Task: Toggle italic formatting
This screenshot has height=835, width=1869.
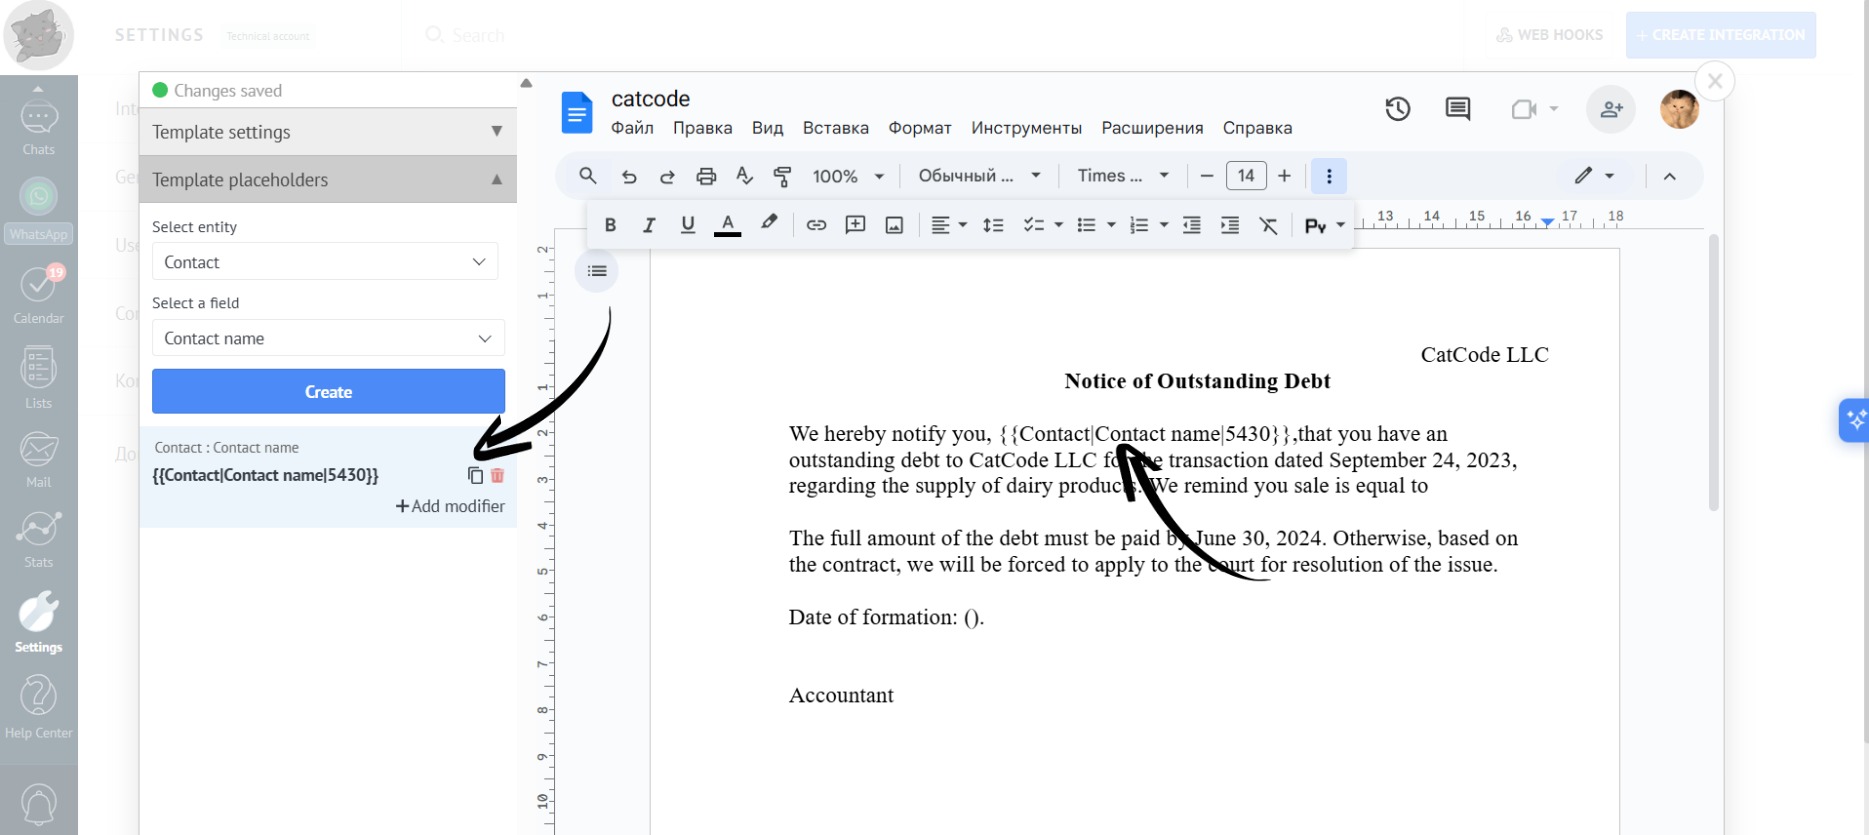Action: [649, 225]
